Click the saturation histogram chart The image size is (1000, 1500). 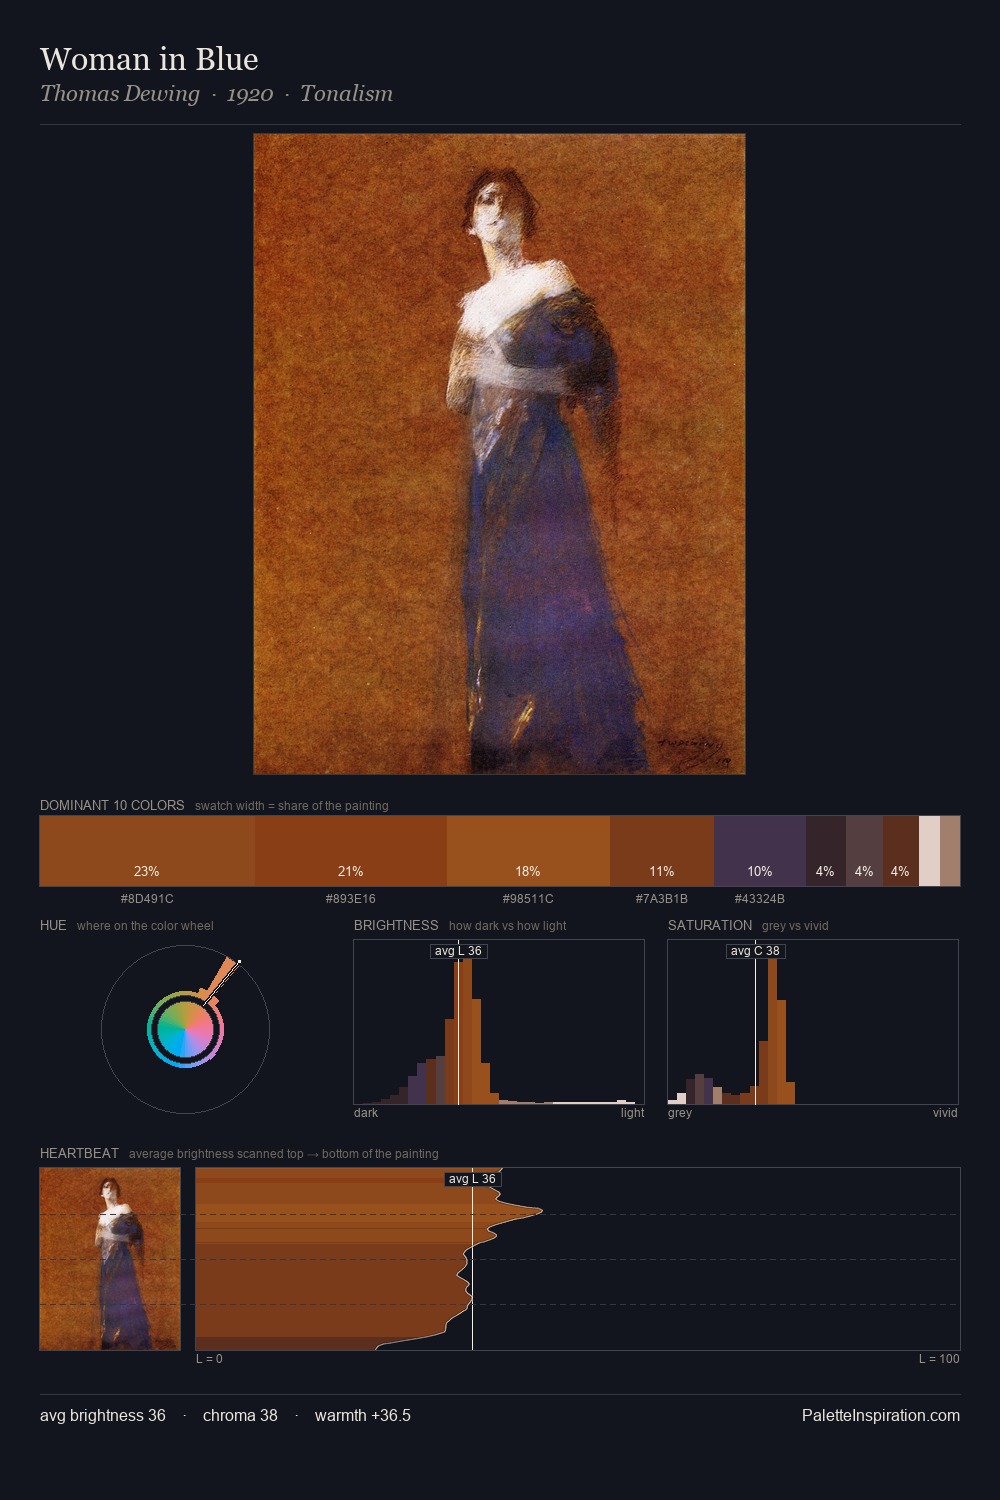813,1022
